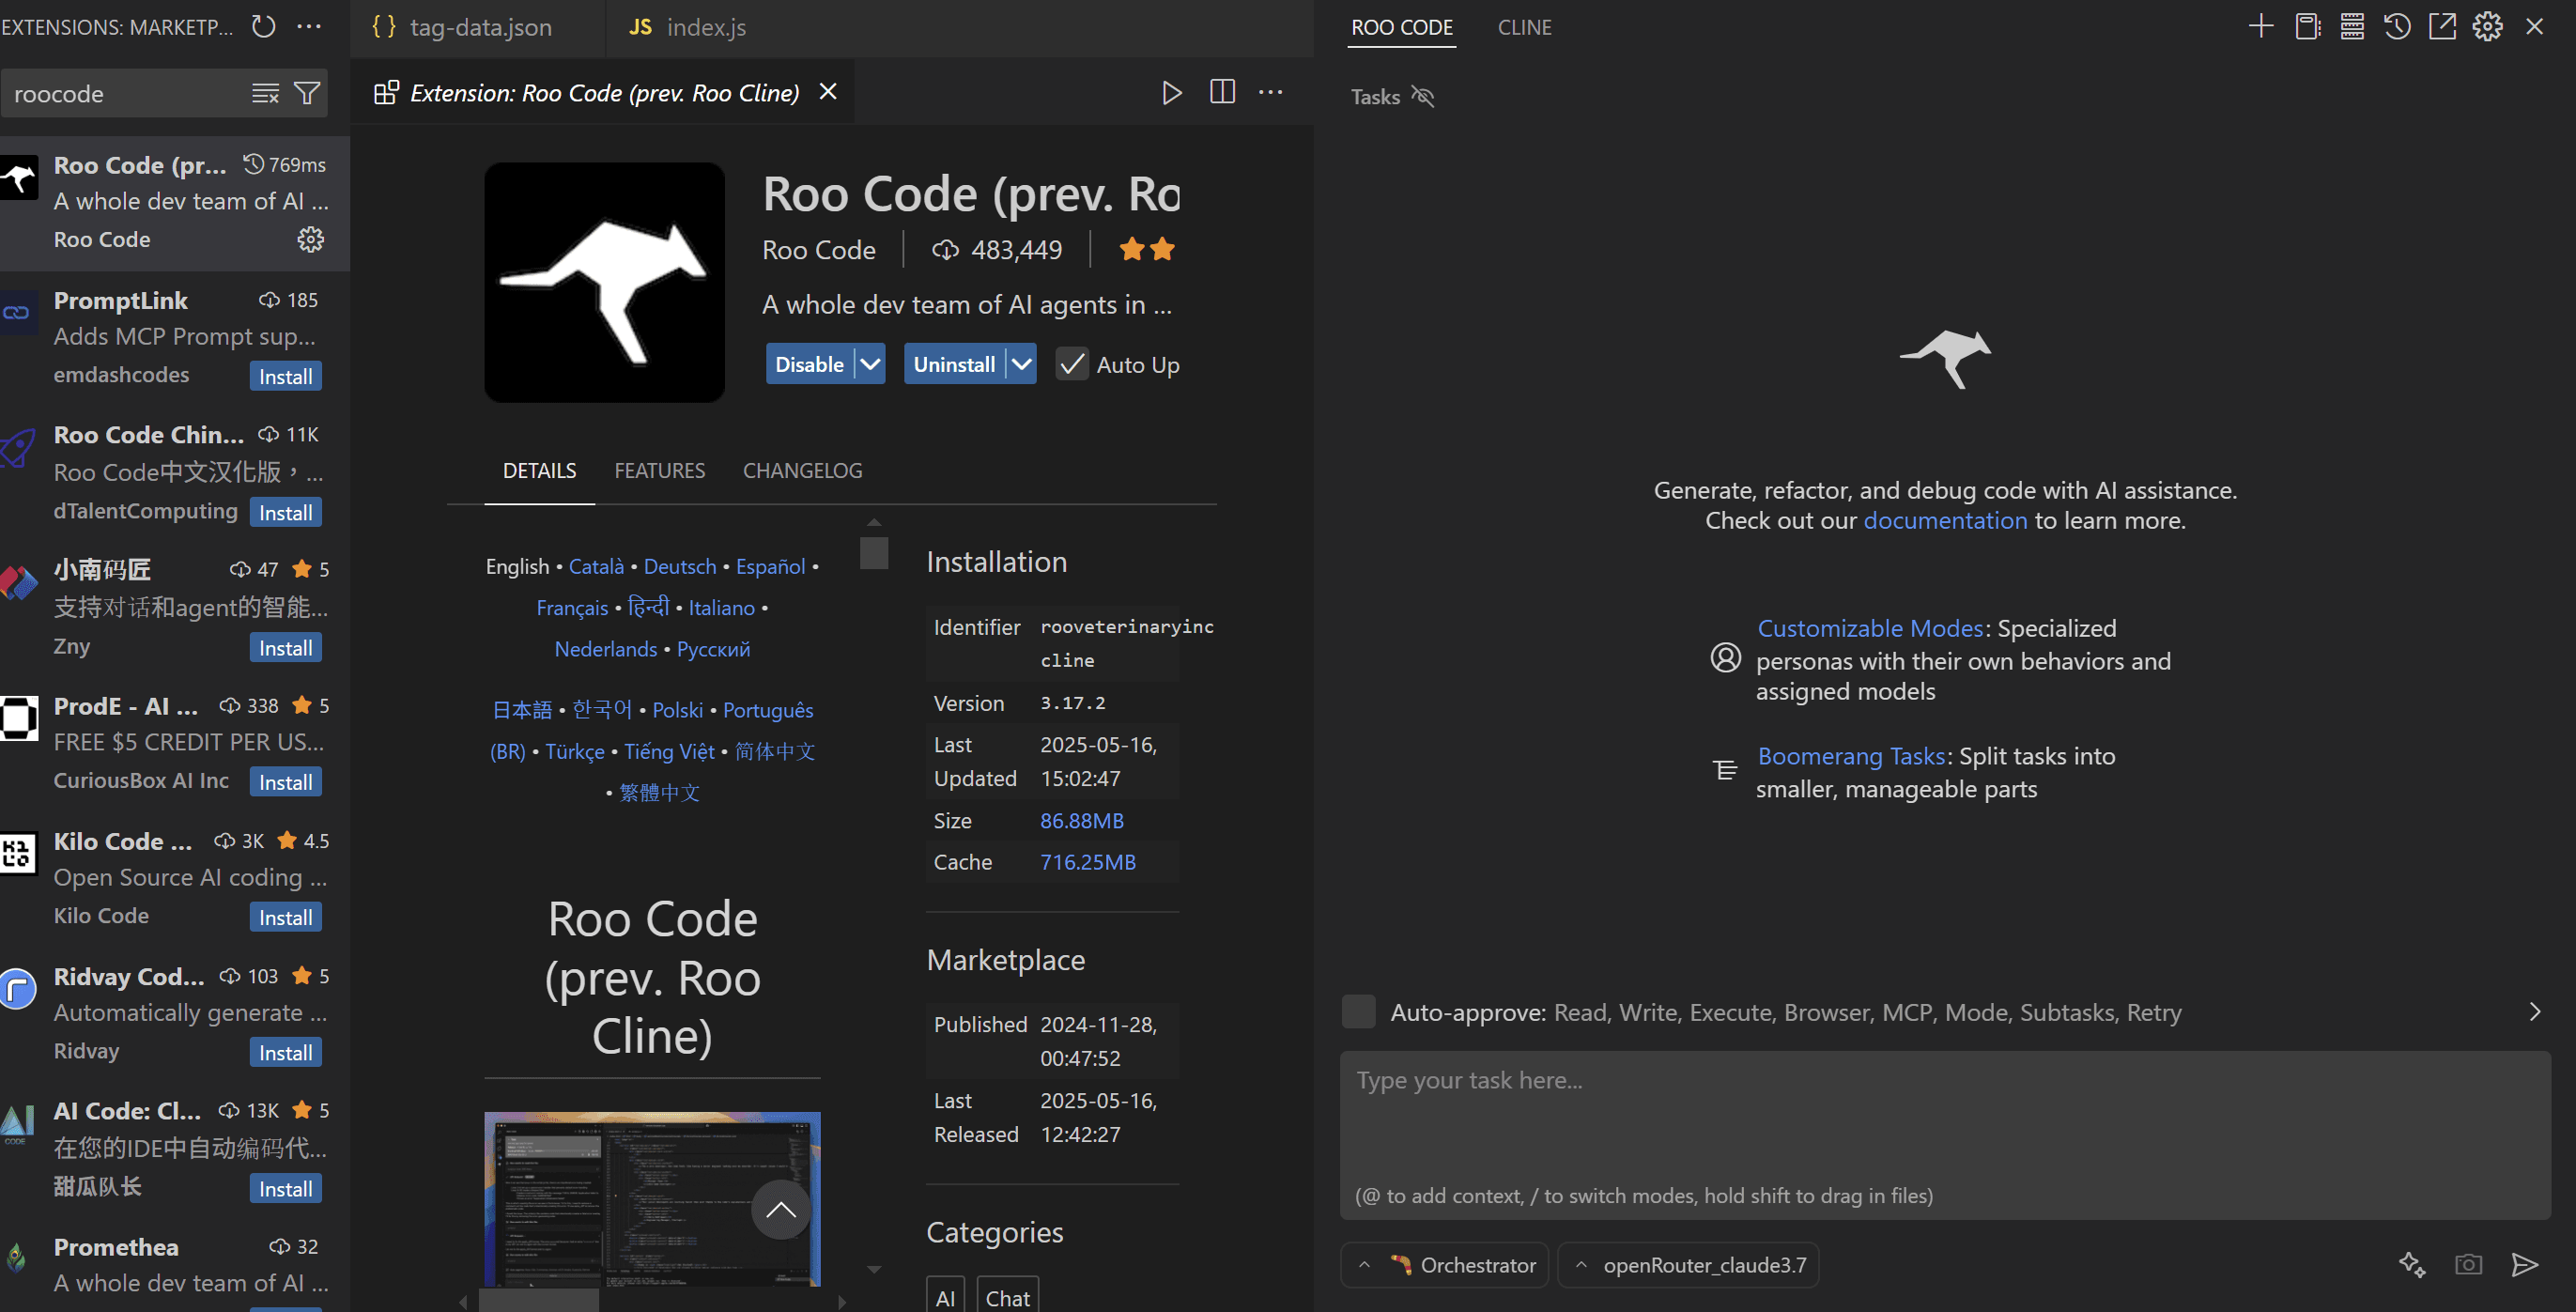The height and width of the screenshot is (1312, 2576).
Task: Enhance prompt with sparkle icon
Action: (2412, 1265)
